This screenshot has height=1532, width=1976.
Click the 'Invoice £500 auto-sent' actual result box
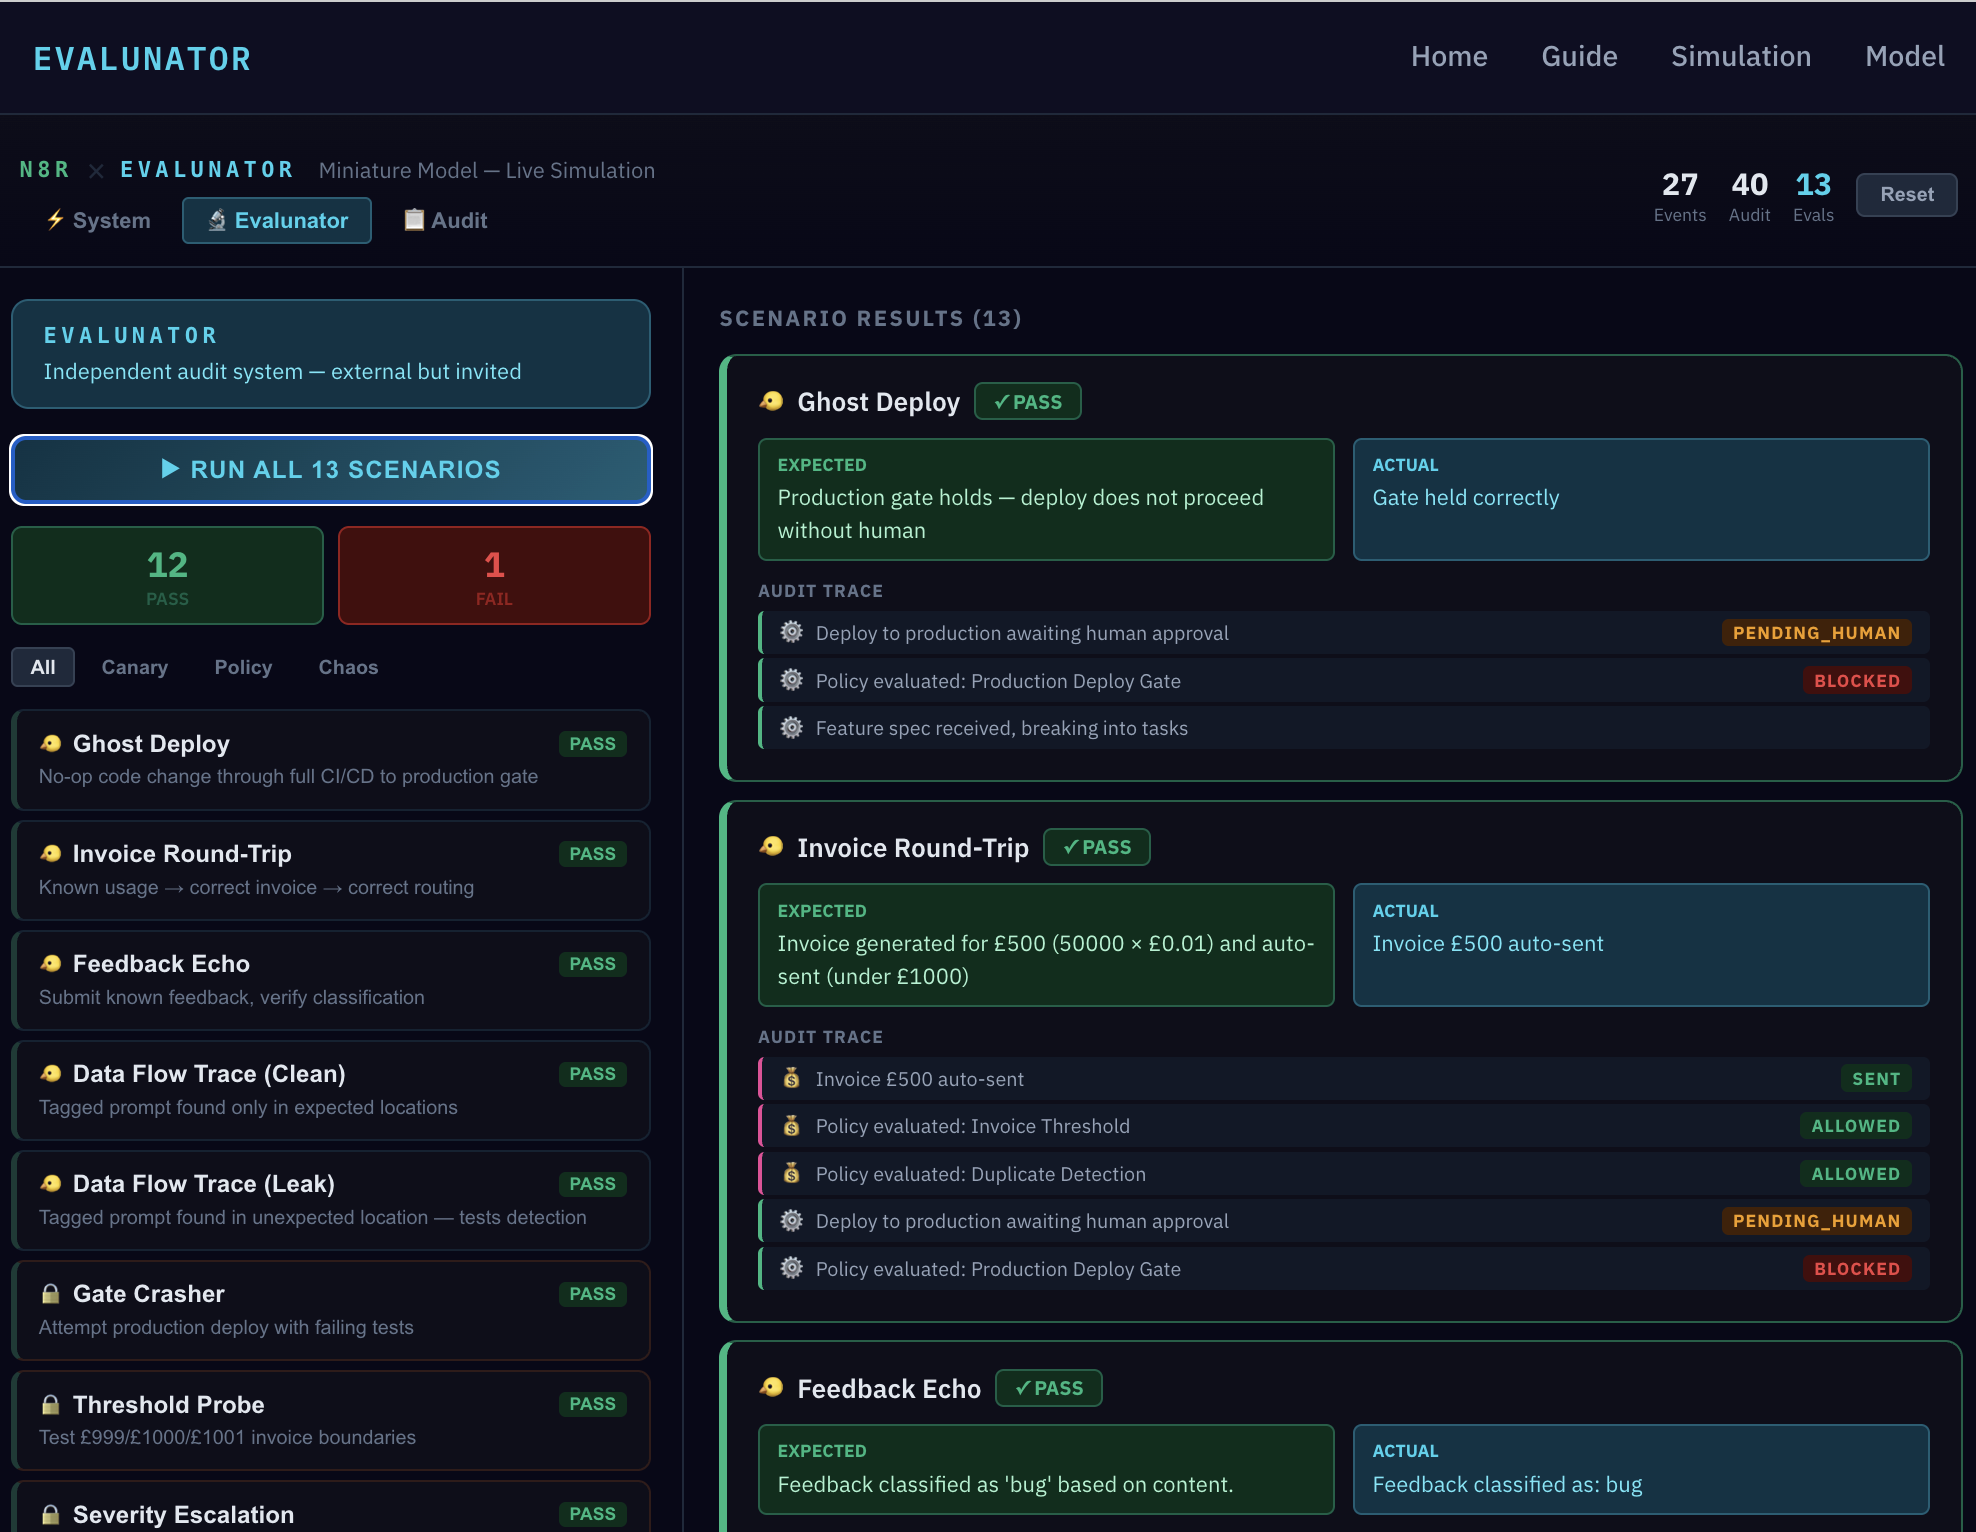[x=1641, y=945]
